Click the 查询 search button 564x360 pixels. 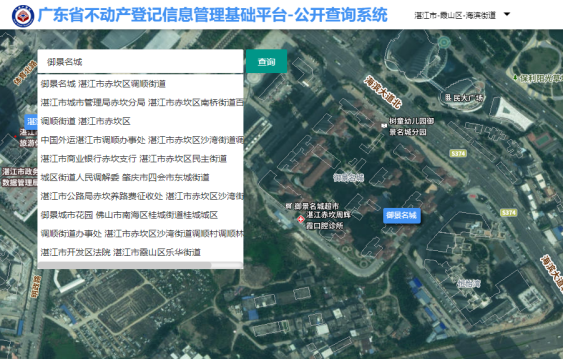(x=267, y=61)
